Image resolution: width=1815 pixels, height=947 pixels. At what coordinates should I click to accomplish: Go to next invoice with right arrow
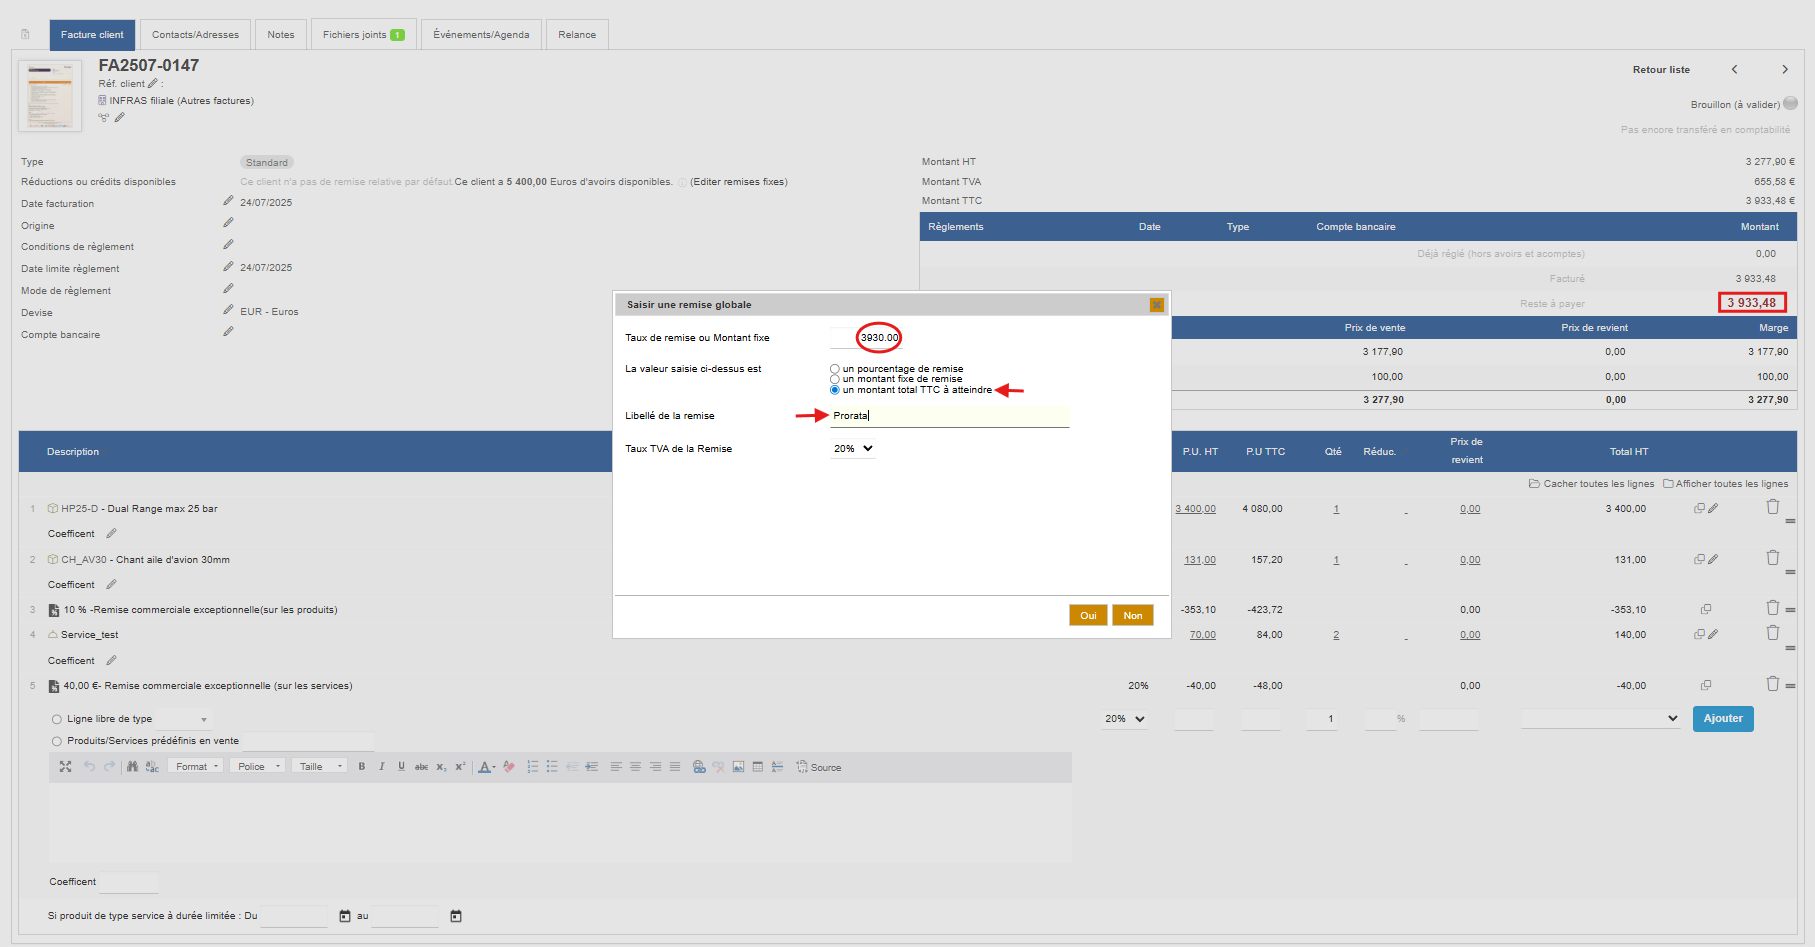point(1784,69)
